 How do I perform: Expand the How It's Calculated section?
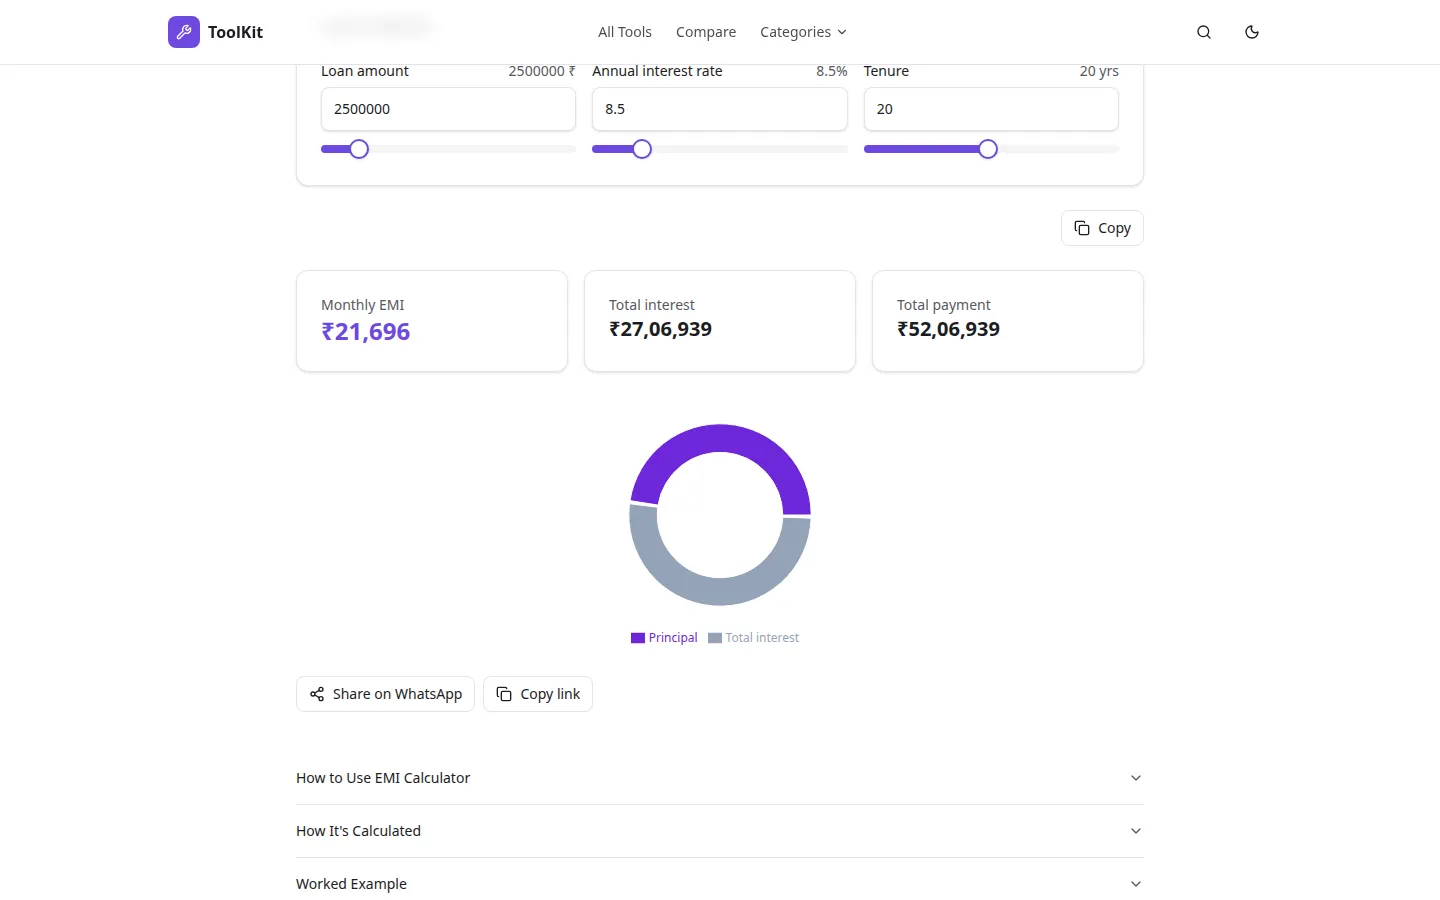coord(720,831)
